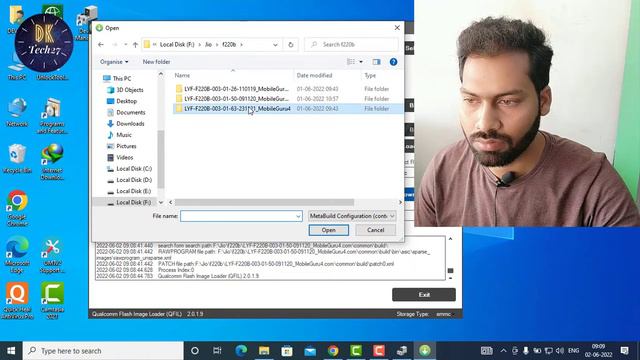The width and height of the screenshot is (640, 360).
Task: Open the File name combo dropdown
Action: (x=298, y=216)
